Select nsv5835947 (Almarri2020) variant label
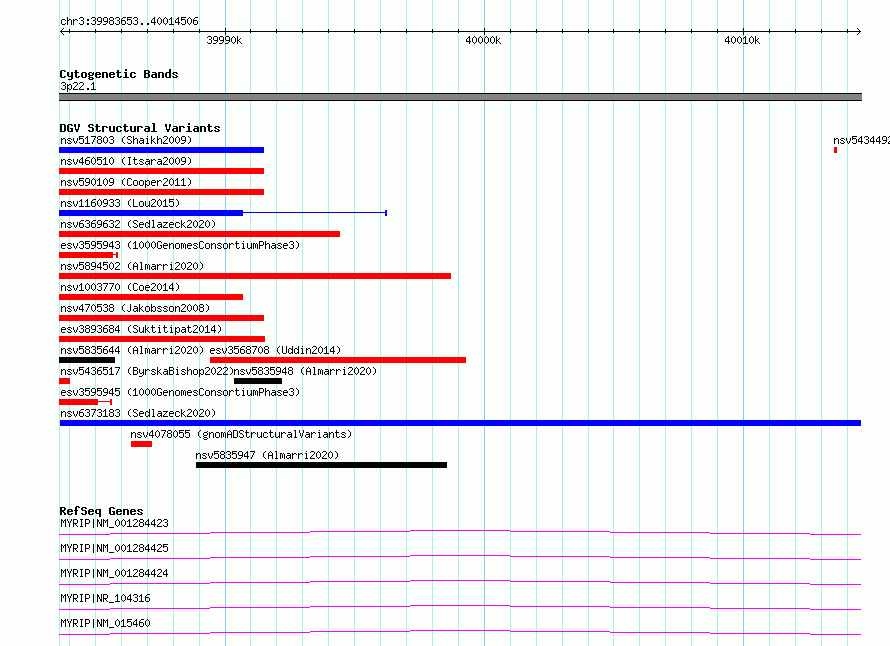This screenshot has height=646, width=890. (267, 455)
